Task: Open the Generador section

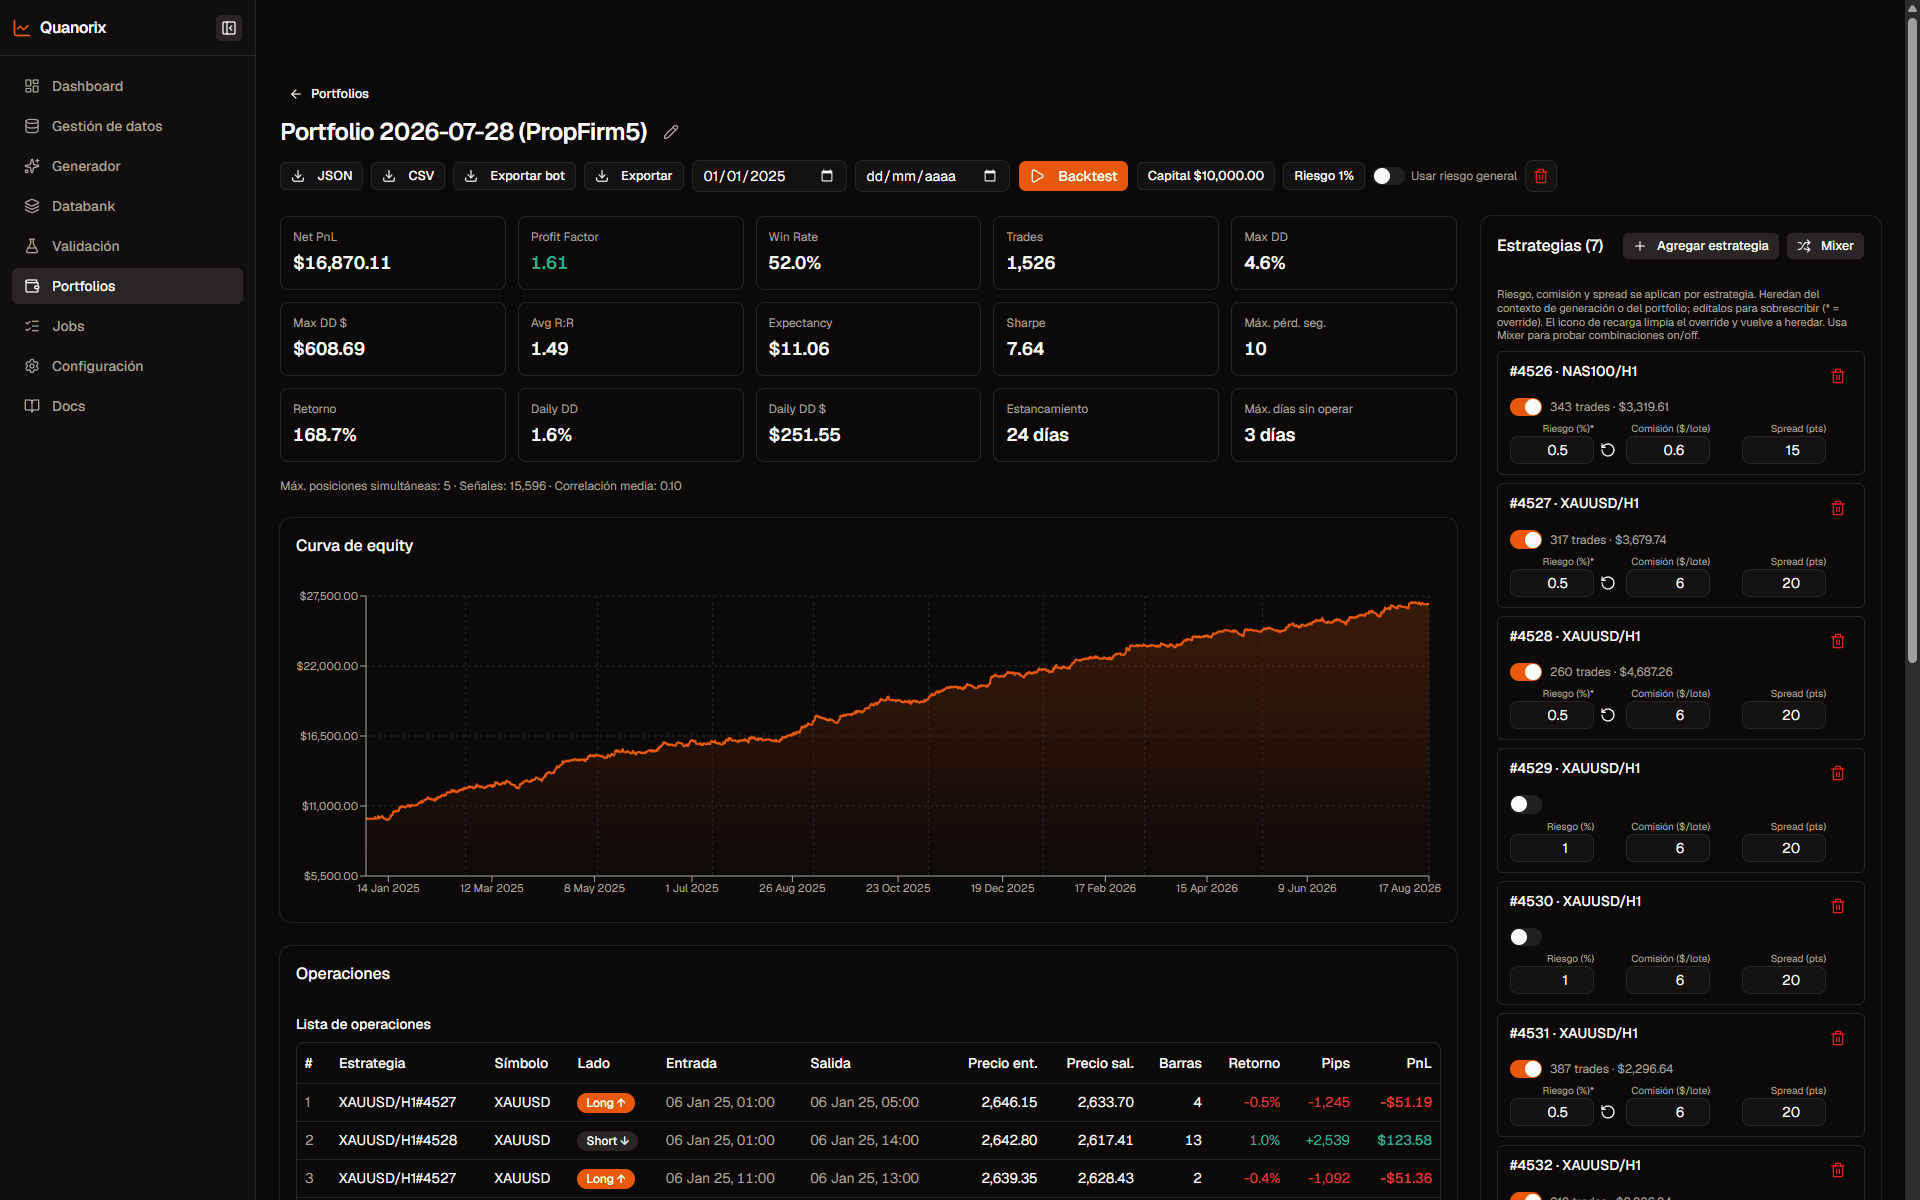Action: pos(127,166)
